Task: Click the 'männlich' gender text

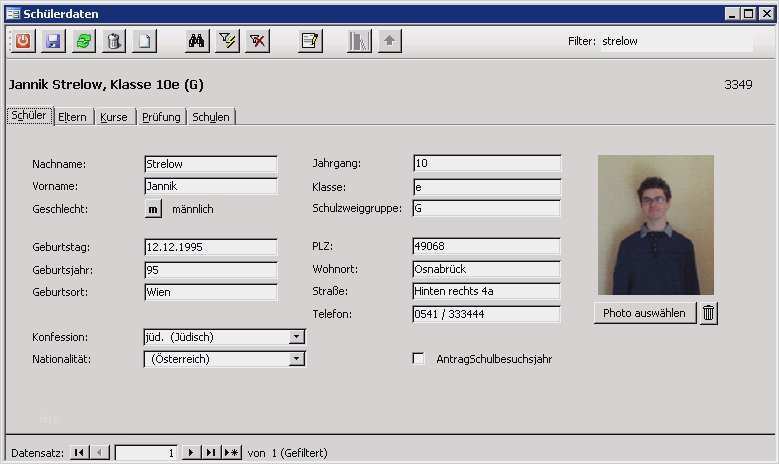Action: tap(193, 209)
